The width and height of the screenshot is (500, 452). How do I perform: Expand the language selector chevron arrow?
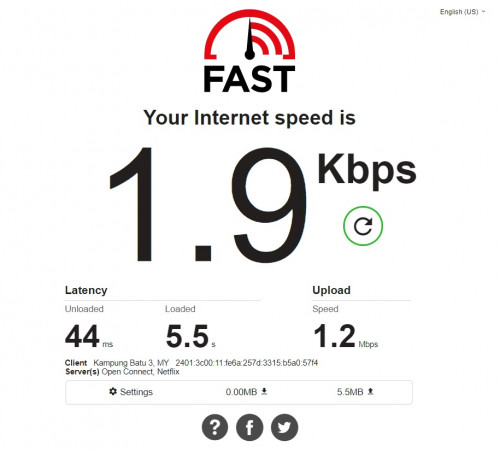tap(483, 12)
